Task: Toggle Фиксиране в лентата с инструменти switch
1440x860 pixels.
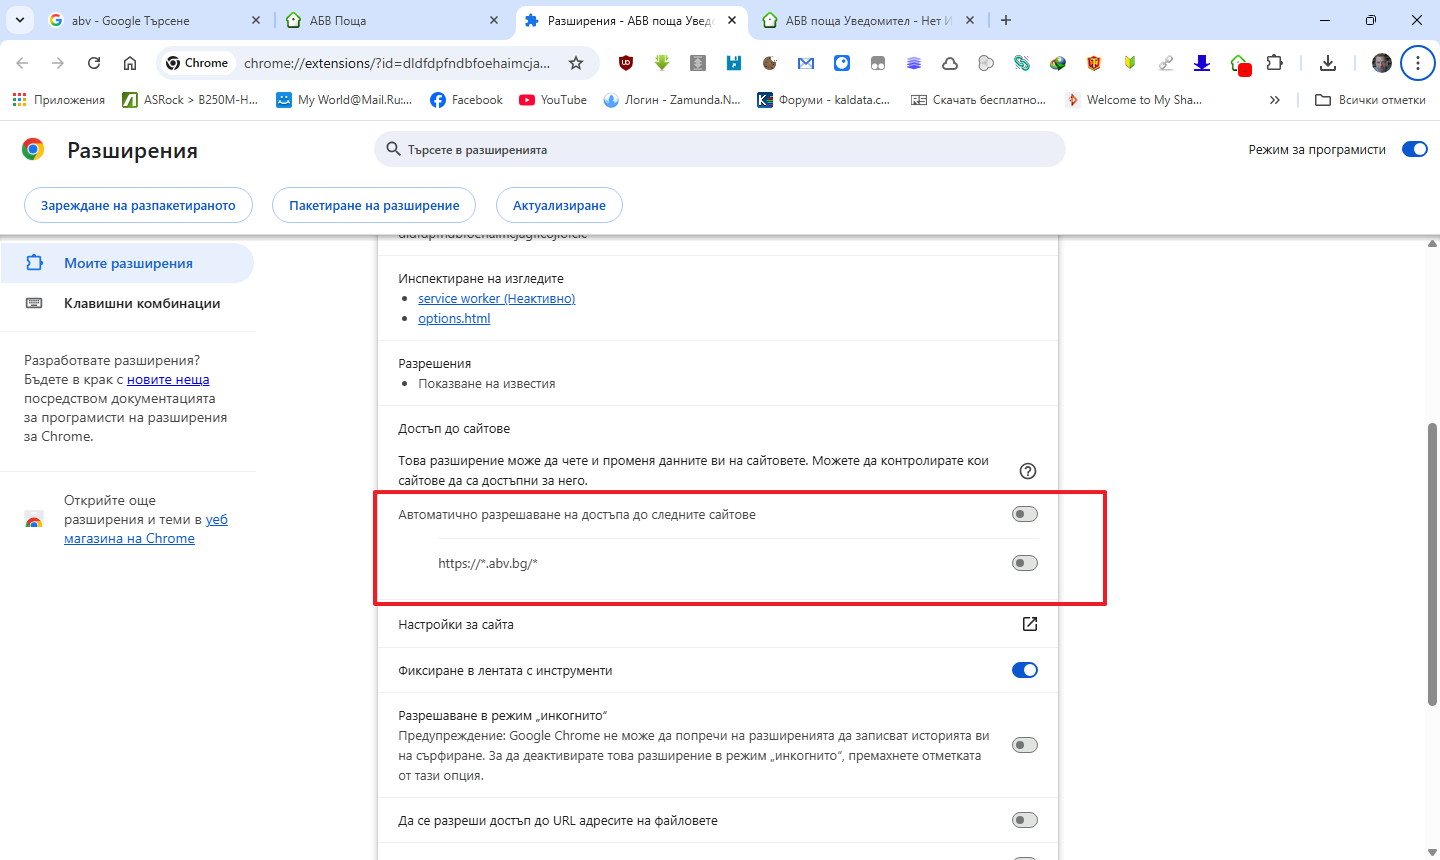Action: click(1025, 670)
